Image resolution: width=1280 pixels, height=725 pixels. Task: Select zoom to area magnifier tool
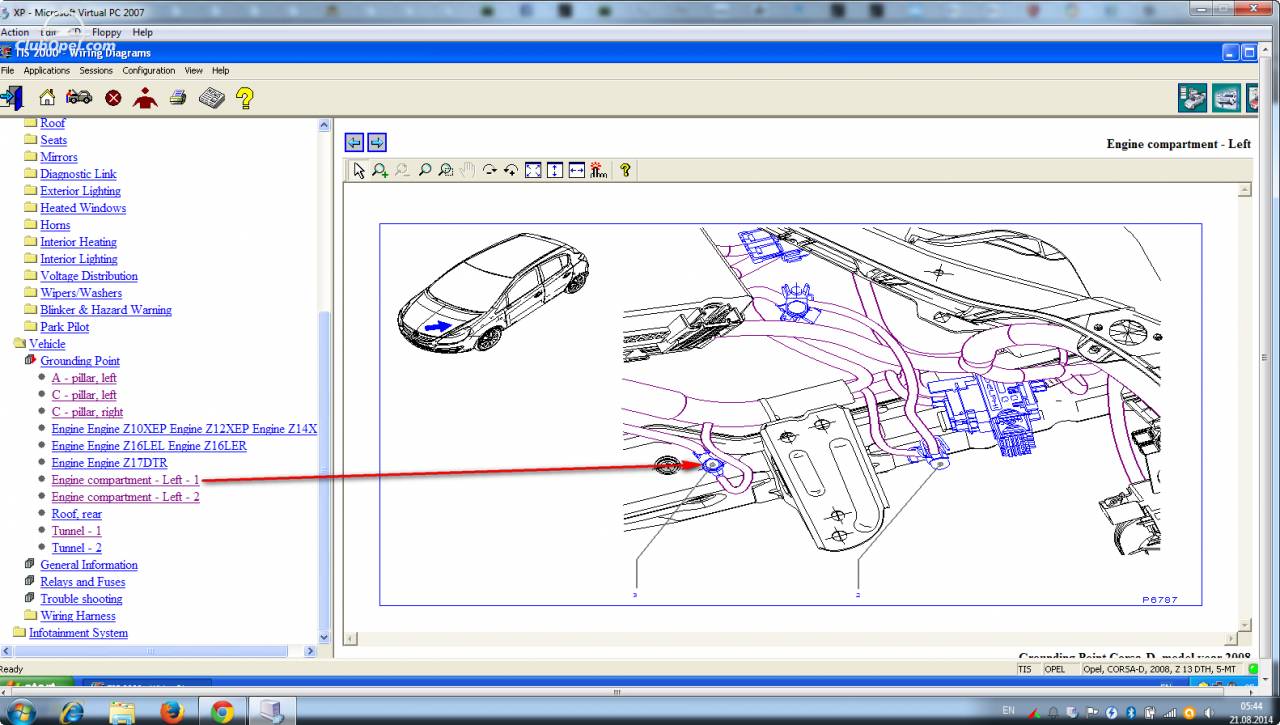(x=446, y=171)
